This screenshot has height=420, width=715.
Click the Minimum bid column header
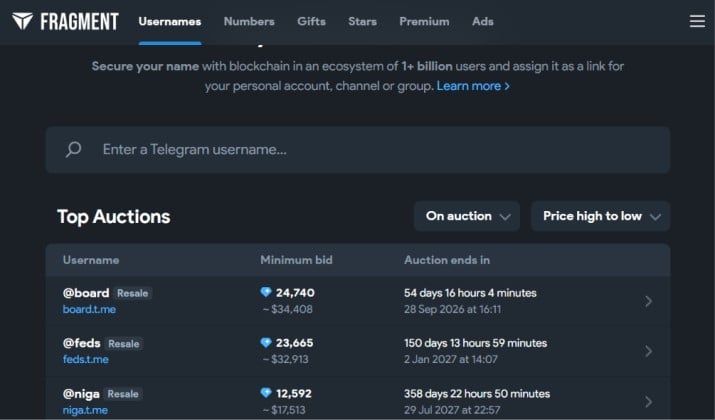point(296,260)
